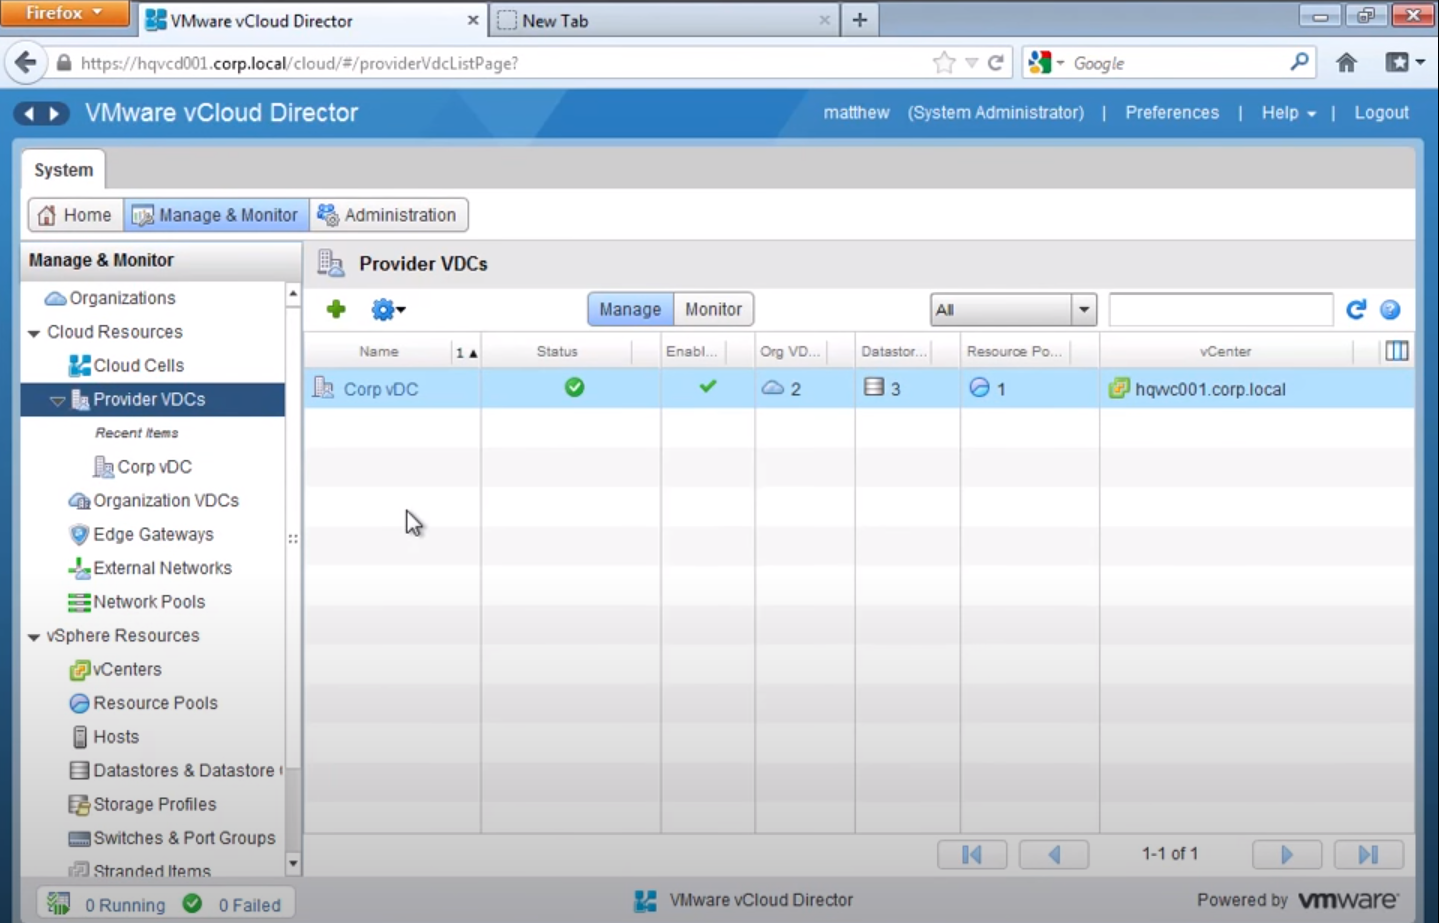The width and height of the screenshot is (1439, 923).
Task: Click the search magnifier in the Google box
Action: click(1299, 62)
